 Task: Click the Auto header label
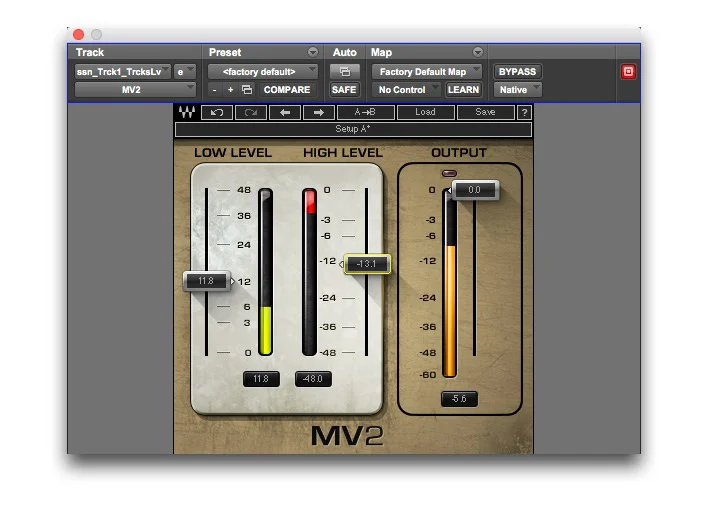344,52
